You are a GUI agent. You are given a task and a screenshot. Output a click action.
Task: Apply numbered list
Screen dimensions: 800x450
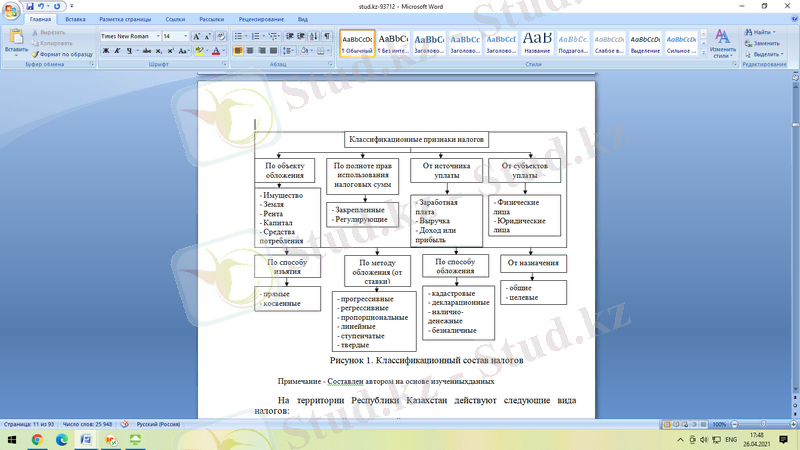[255, 36]
